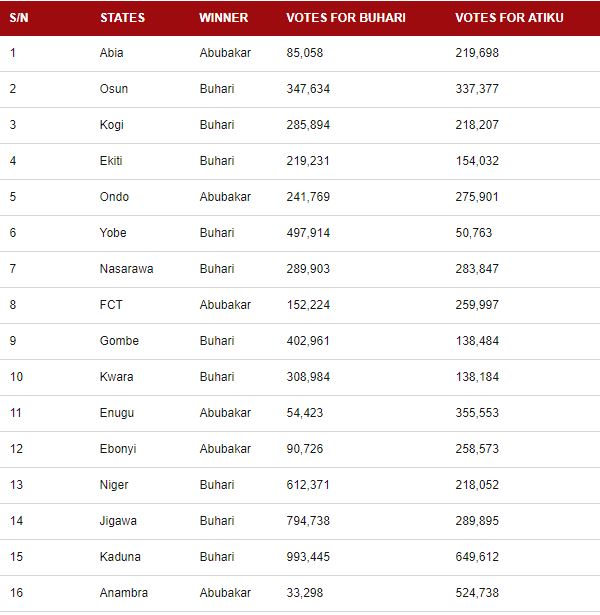Click the VOTES FOR BUHARI header
Screen dimensions: 600x615
click(x=337, y=18)
